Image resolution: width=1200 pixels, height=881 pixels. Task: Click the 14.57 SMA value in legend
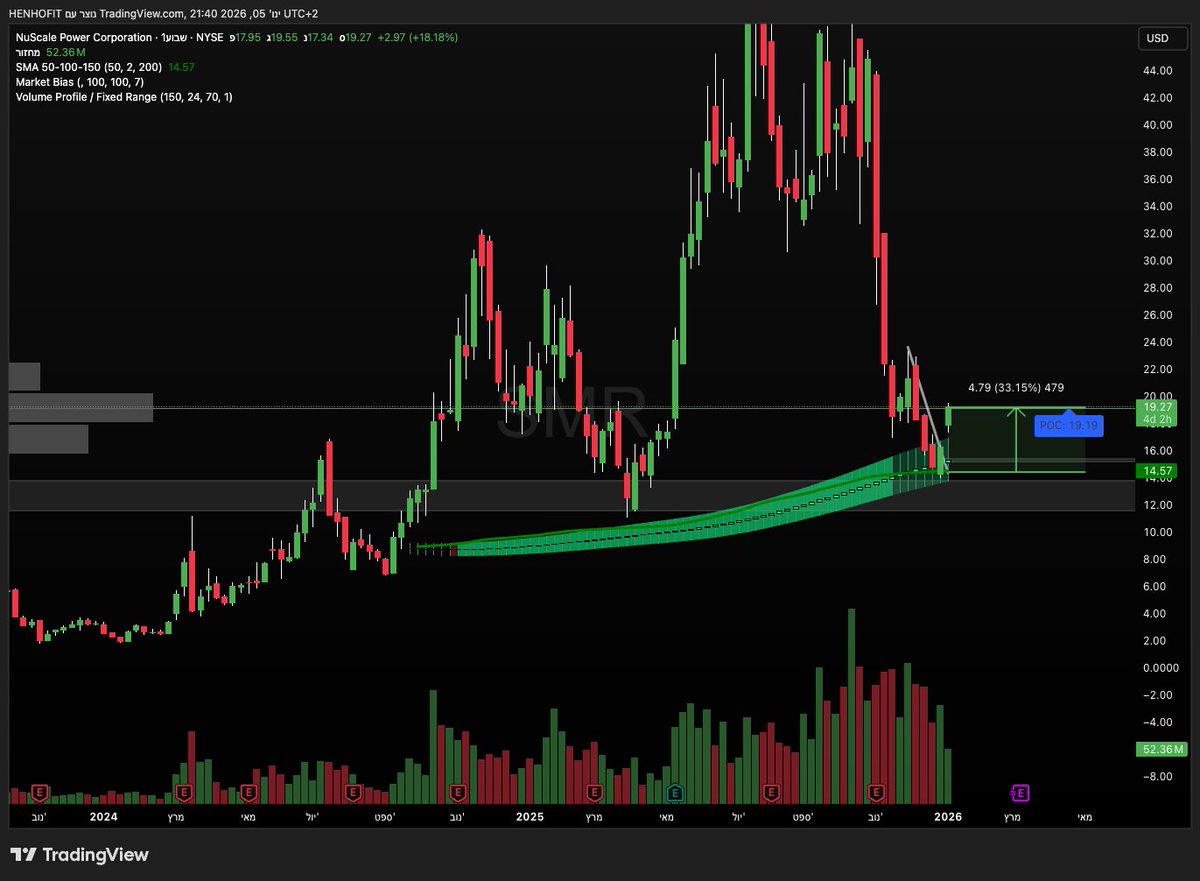coord(181,67)
